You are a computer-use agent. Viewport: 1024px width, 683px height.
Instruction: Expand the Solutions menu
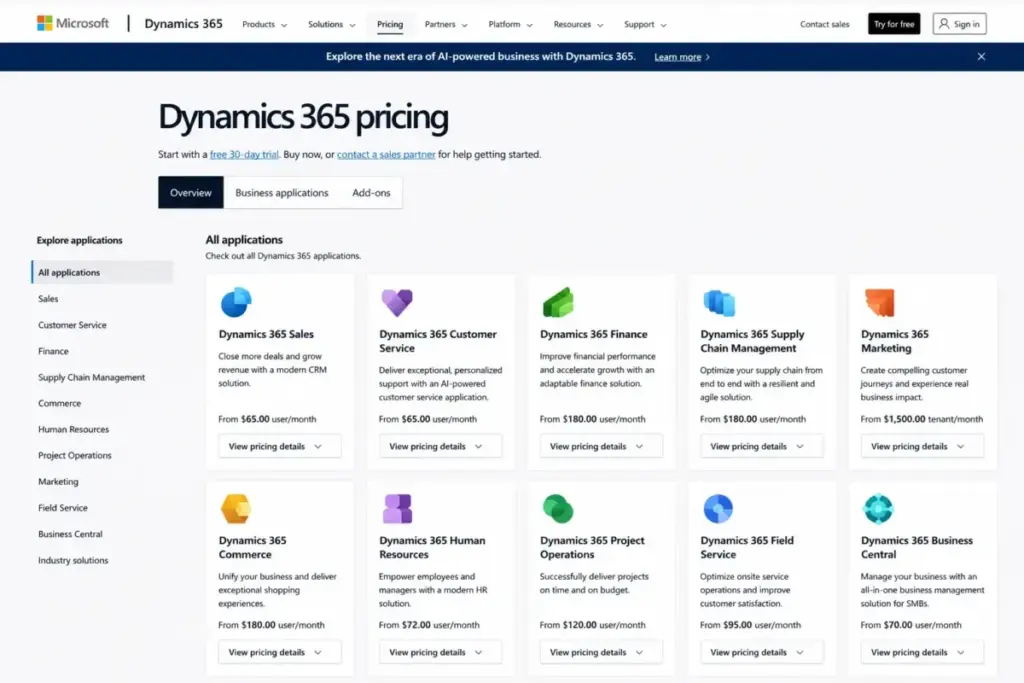pos(332,25)
